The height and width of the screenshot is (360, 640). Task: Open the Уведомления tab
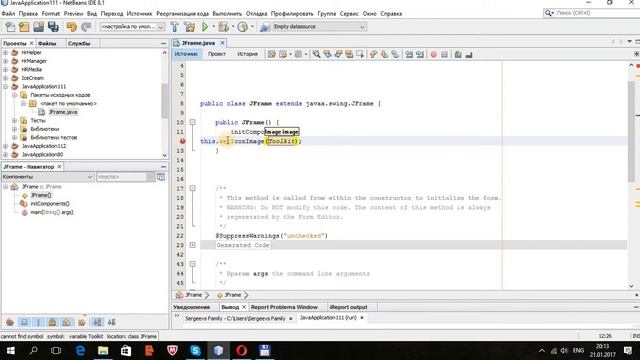(191, 307)
